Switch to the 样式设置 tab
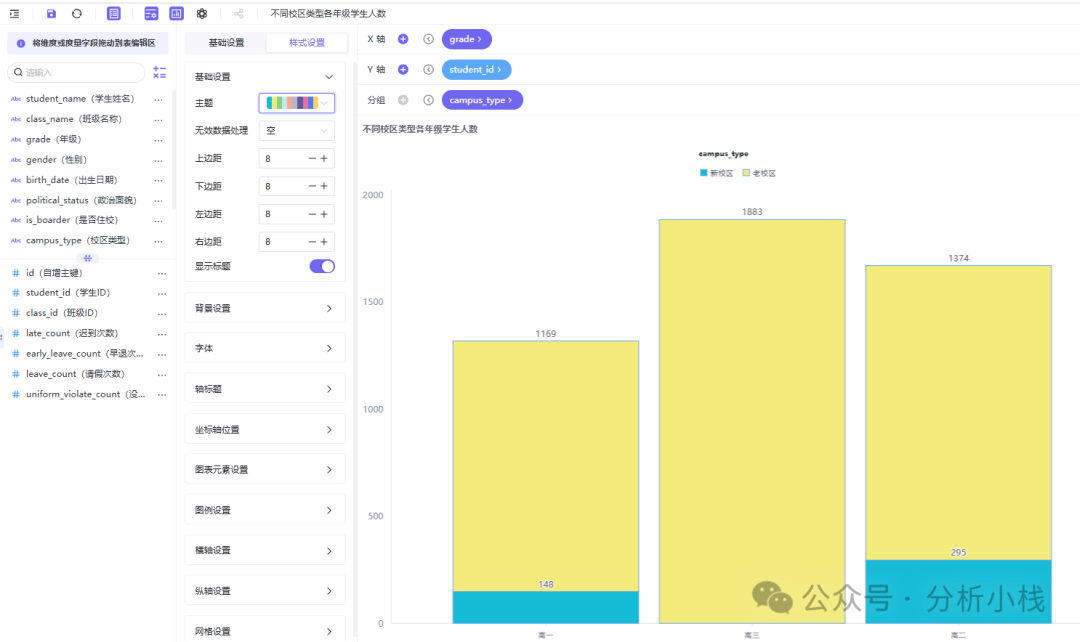 tap(307, 43)
